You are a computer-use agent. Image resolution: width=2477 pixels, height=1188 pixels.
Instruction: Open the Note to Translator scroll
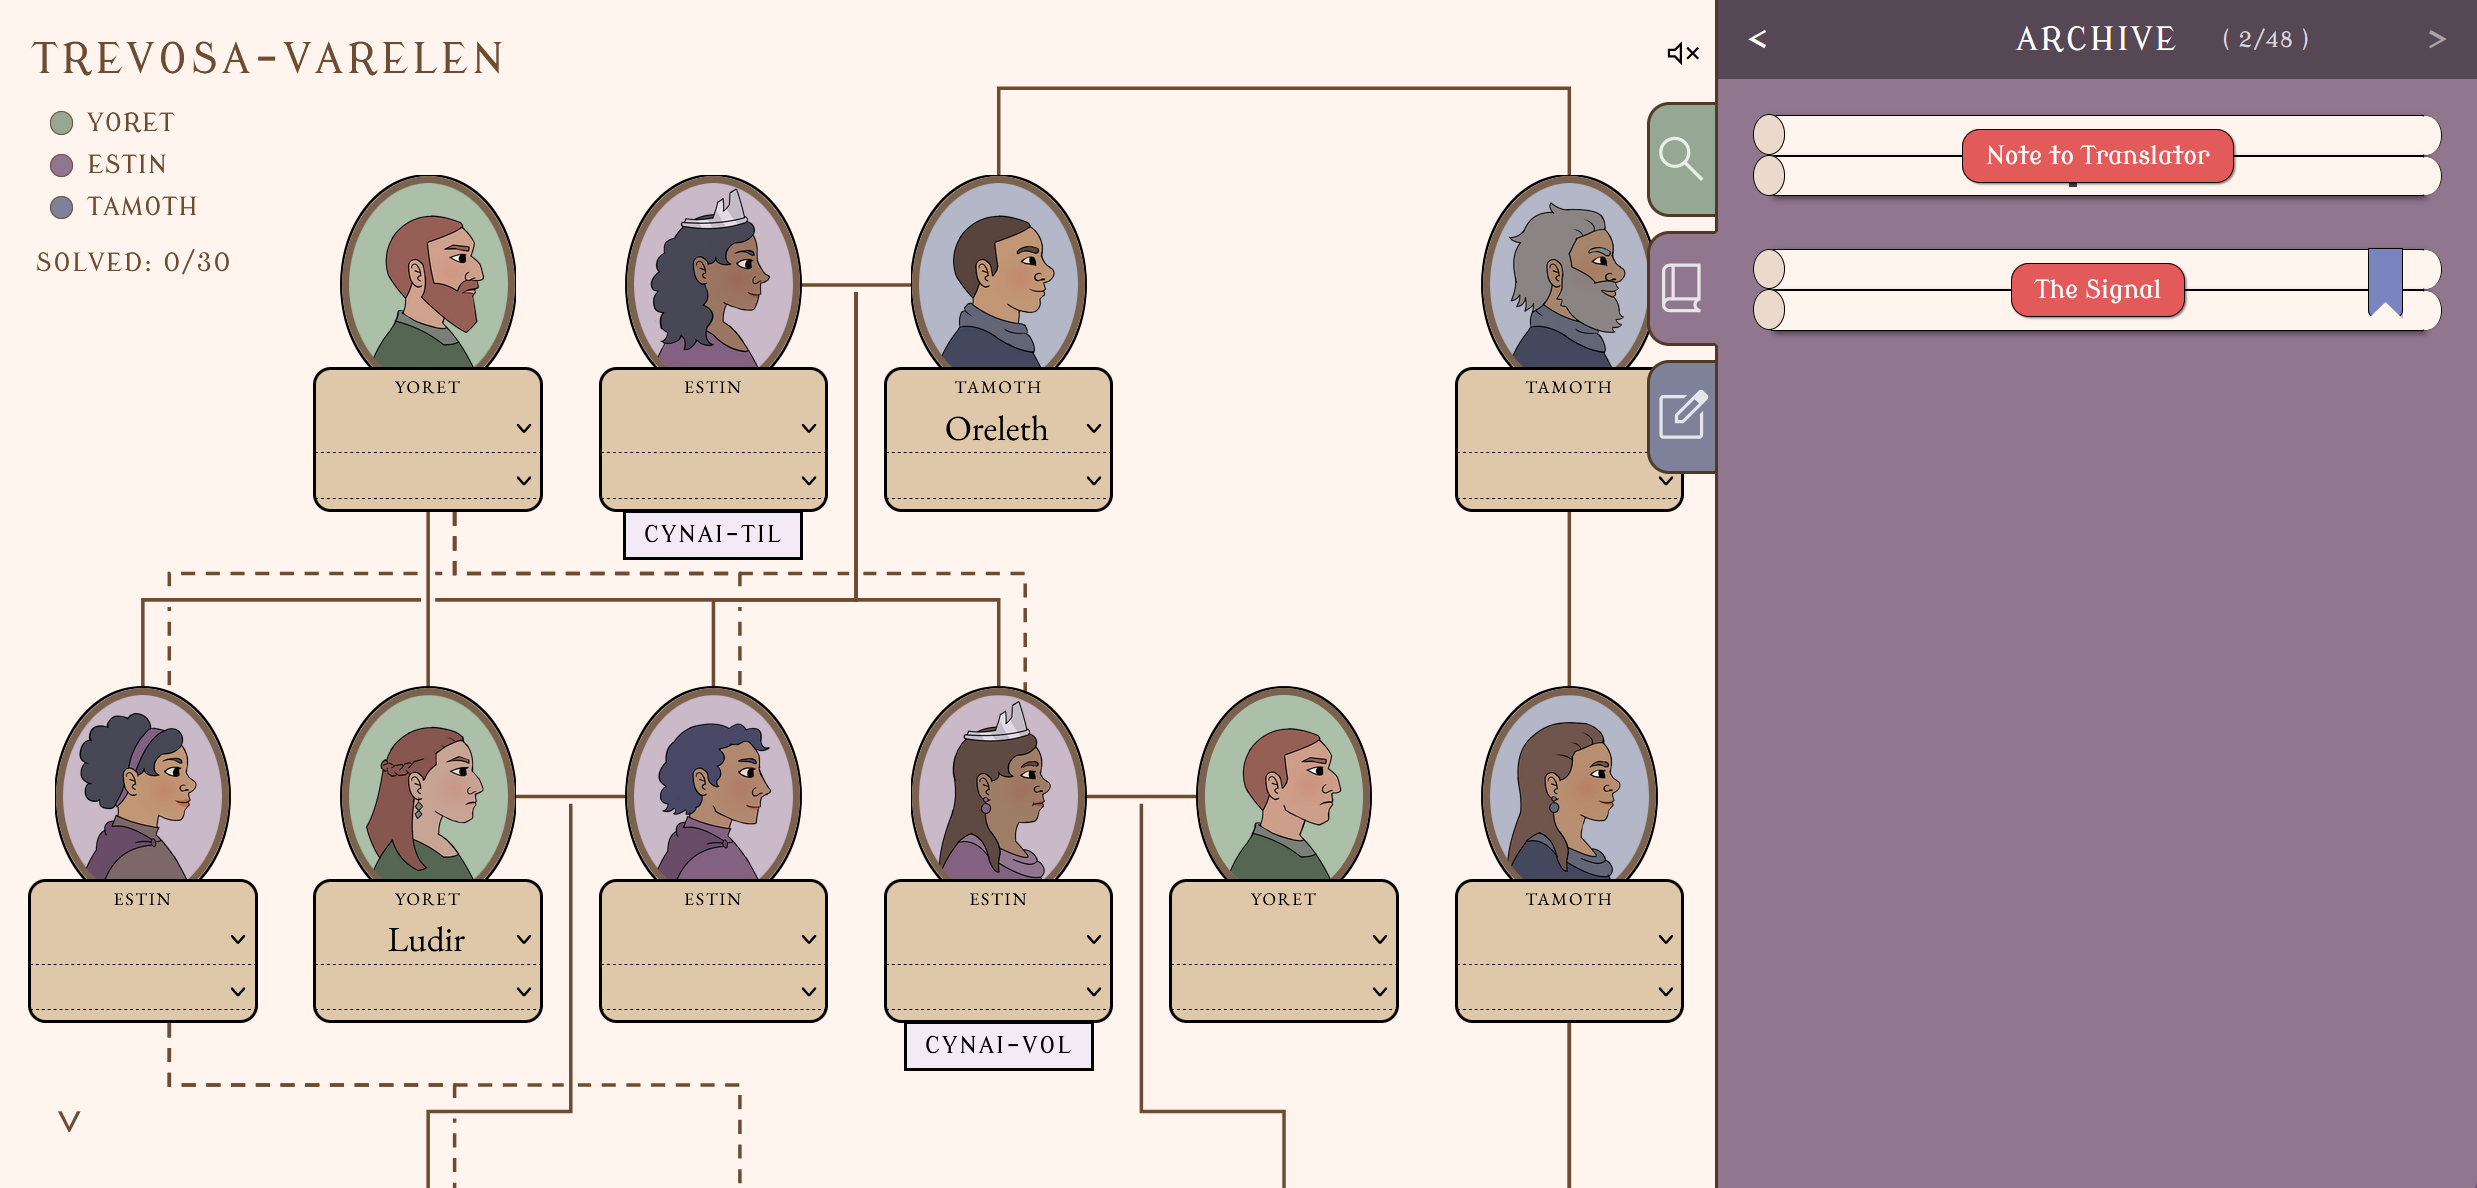tap(2097, 156)
